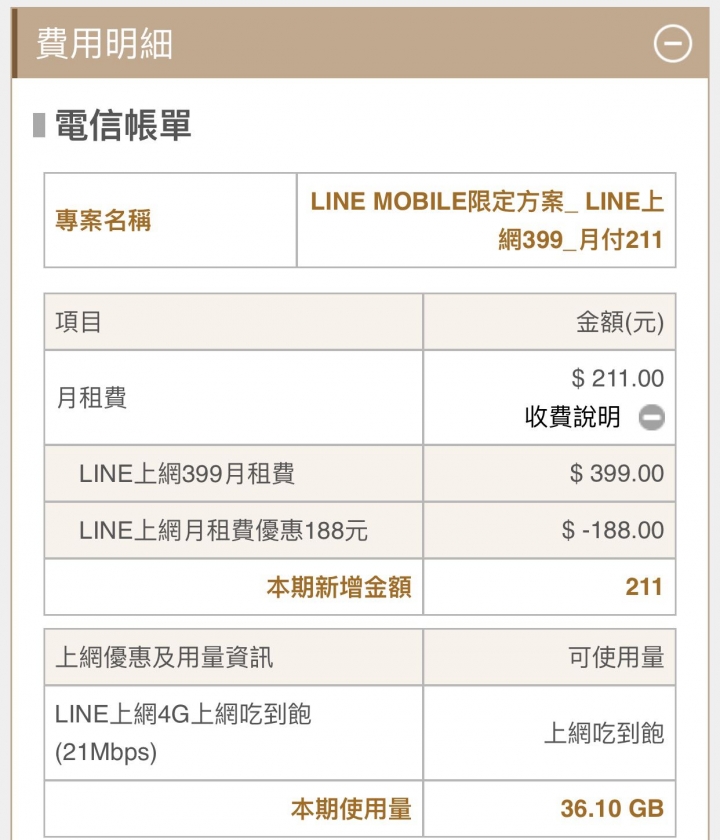
Task: Click the 項目 column header
Action: pos(234,322)
